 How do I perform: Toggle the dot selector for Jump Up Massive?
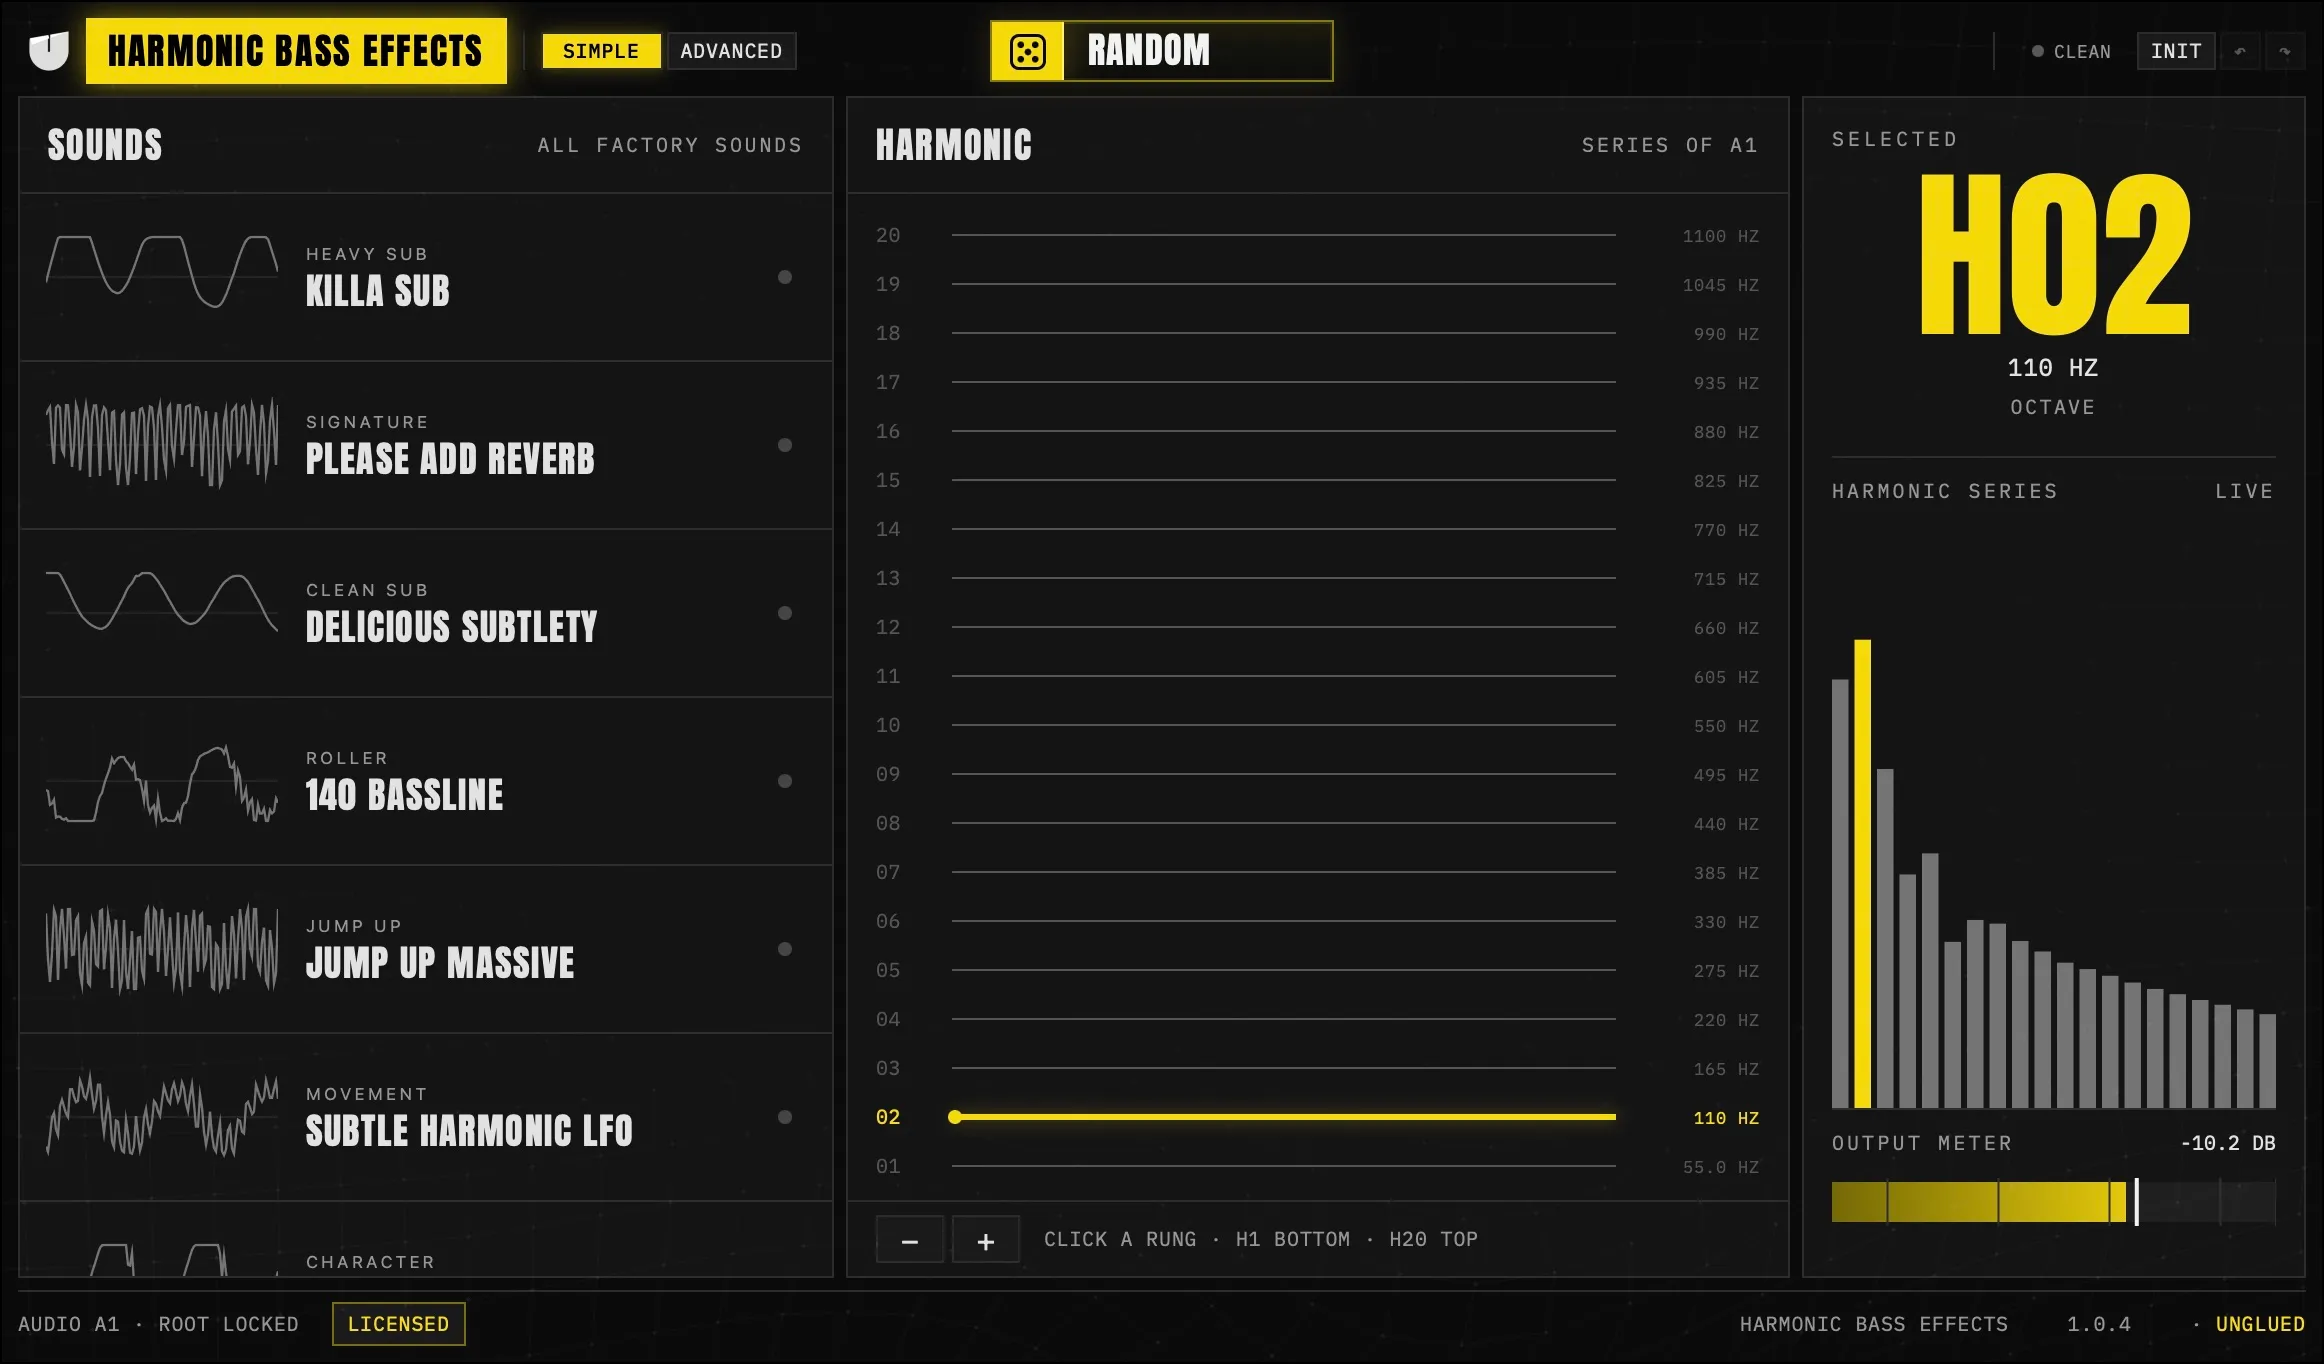coord(785,949)
